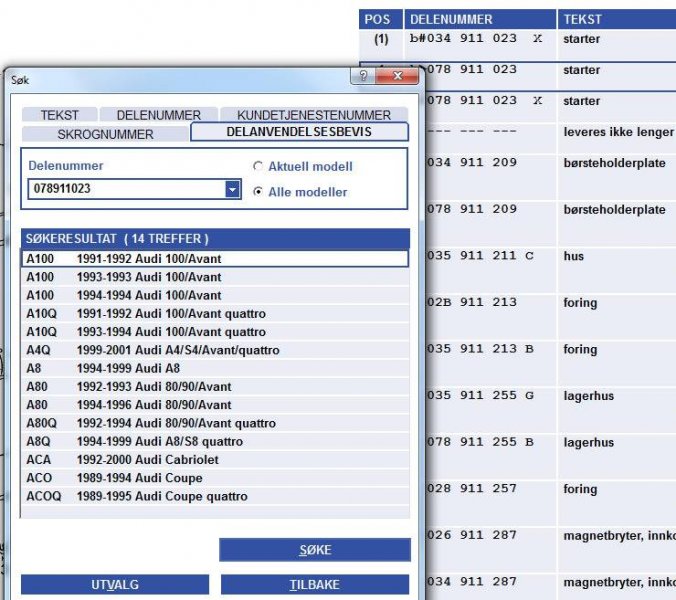Open the SKROGNUMMER tab
676x600 pixels.
tap(105, 134)
